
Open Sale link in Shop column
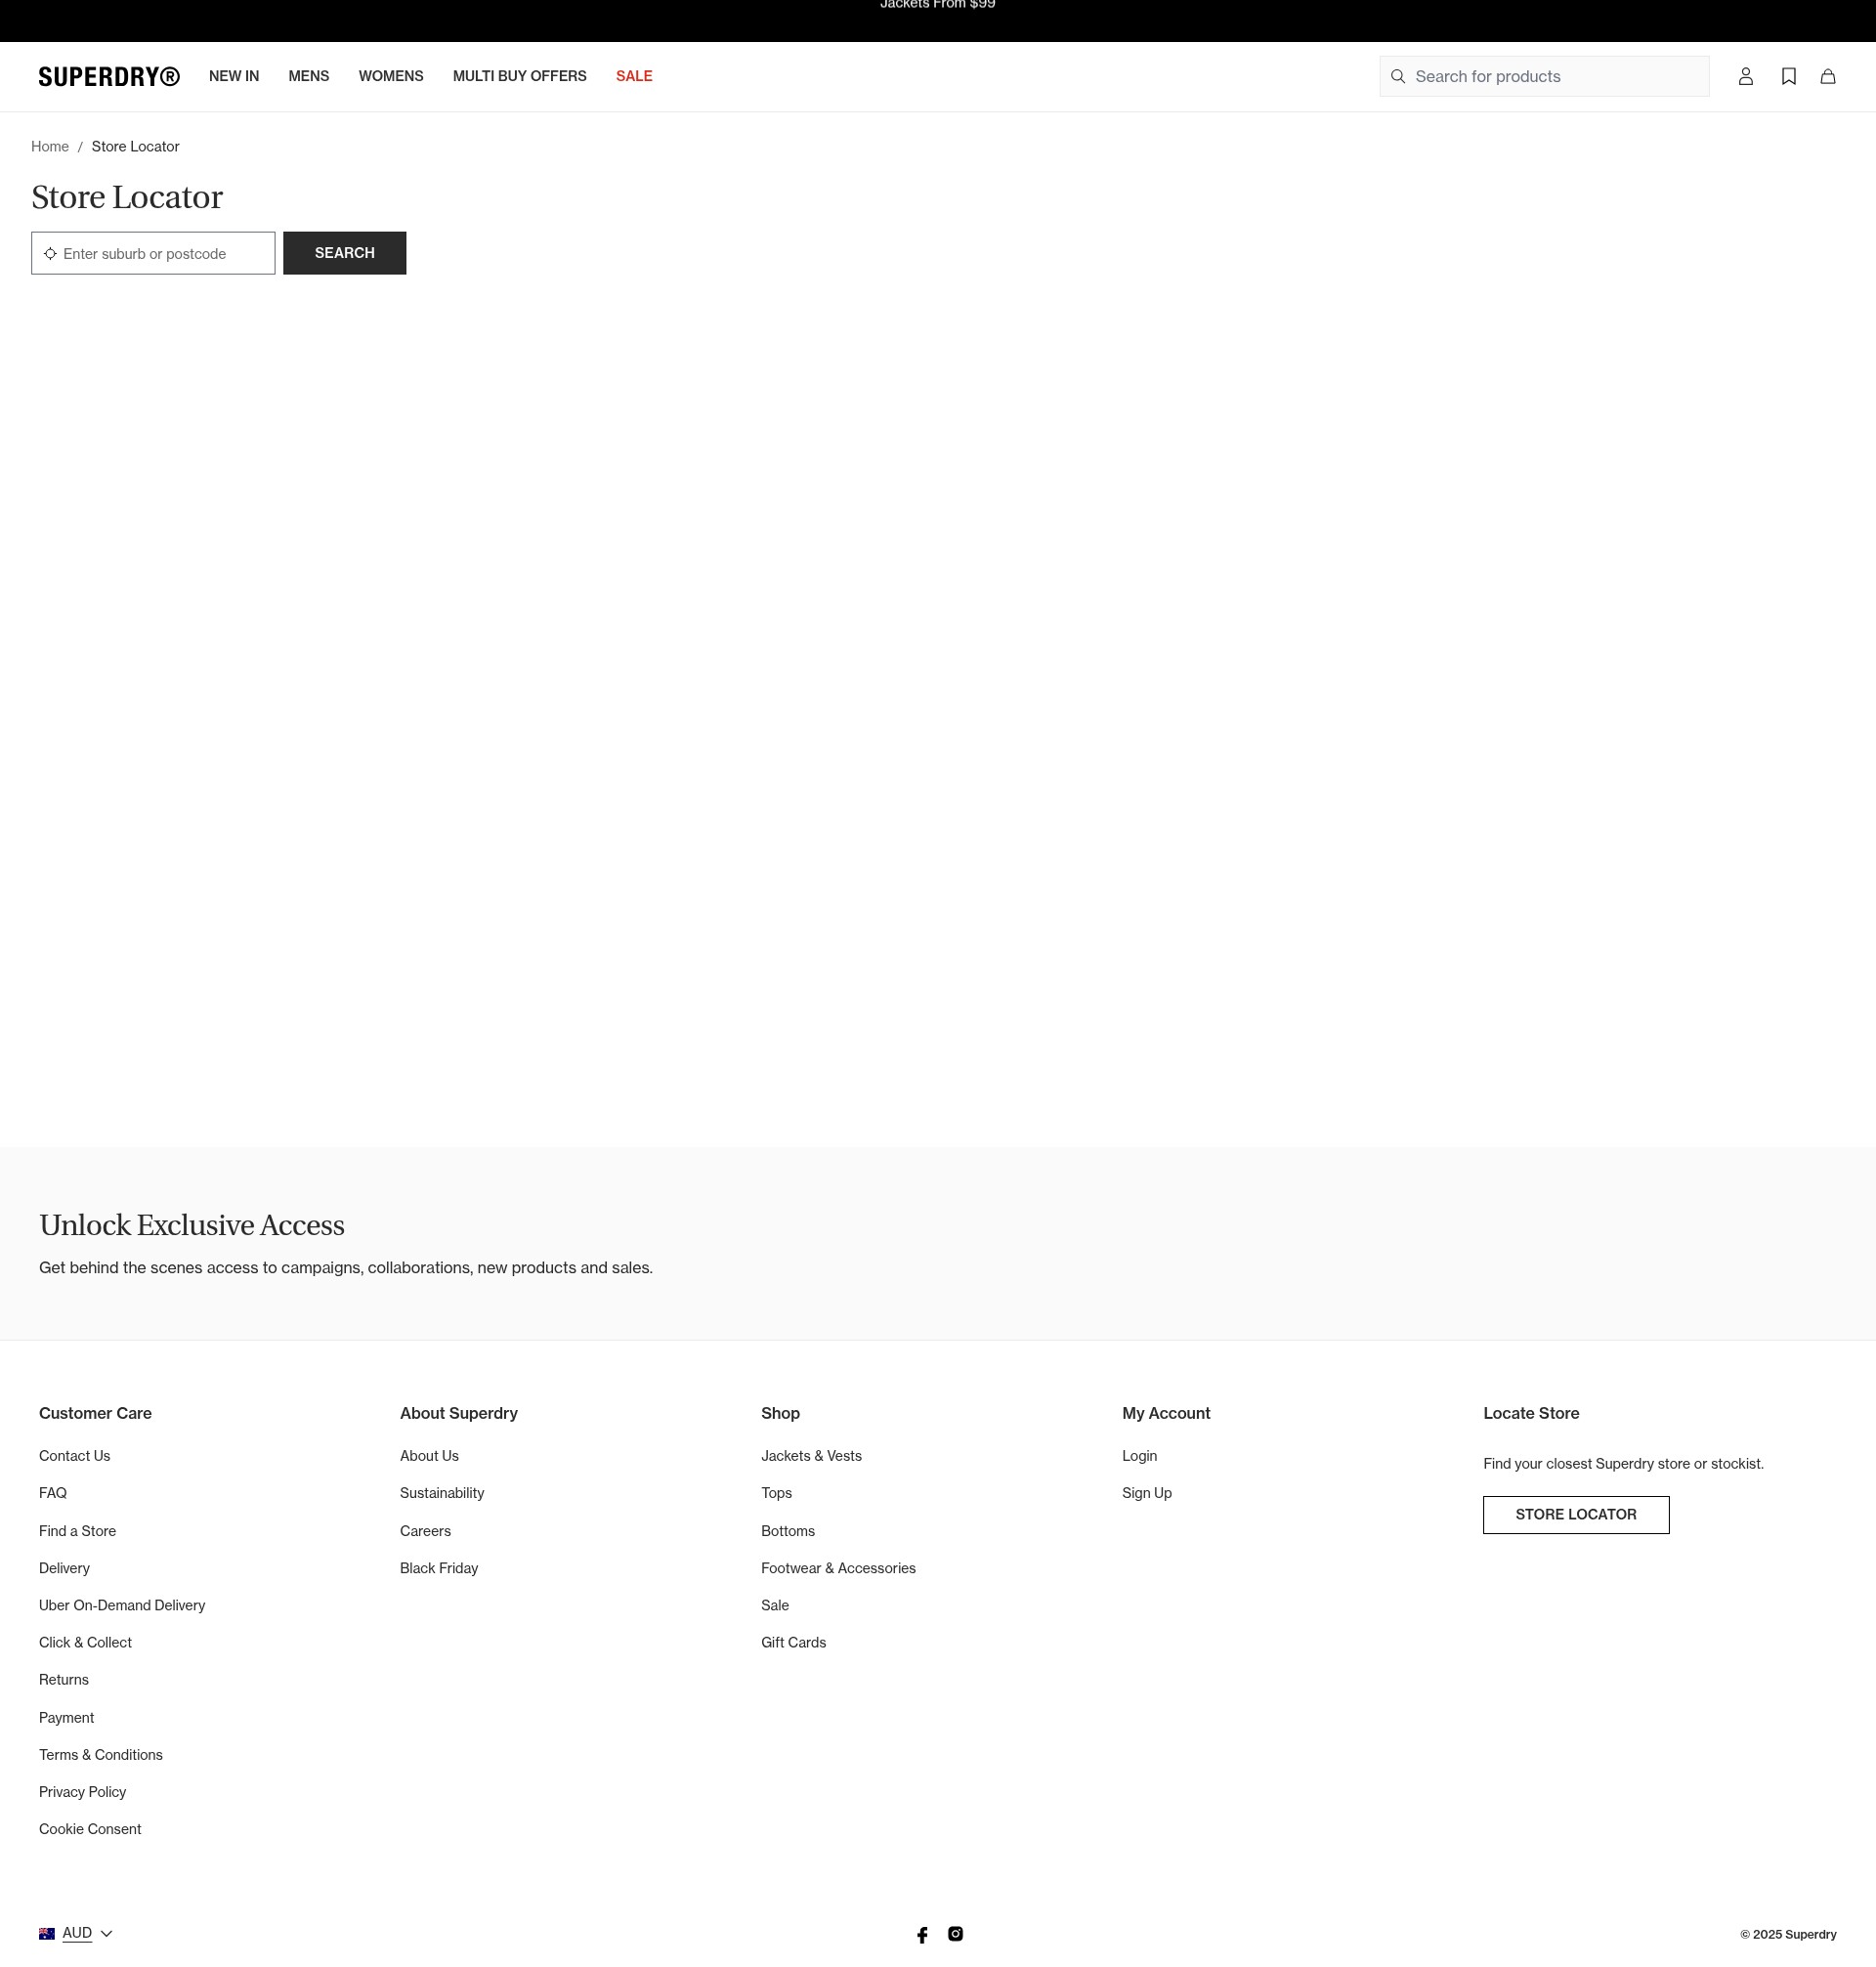(x=775, y=1605)
